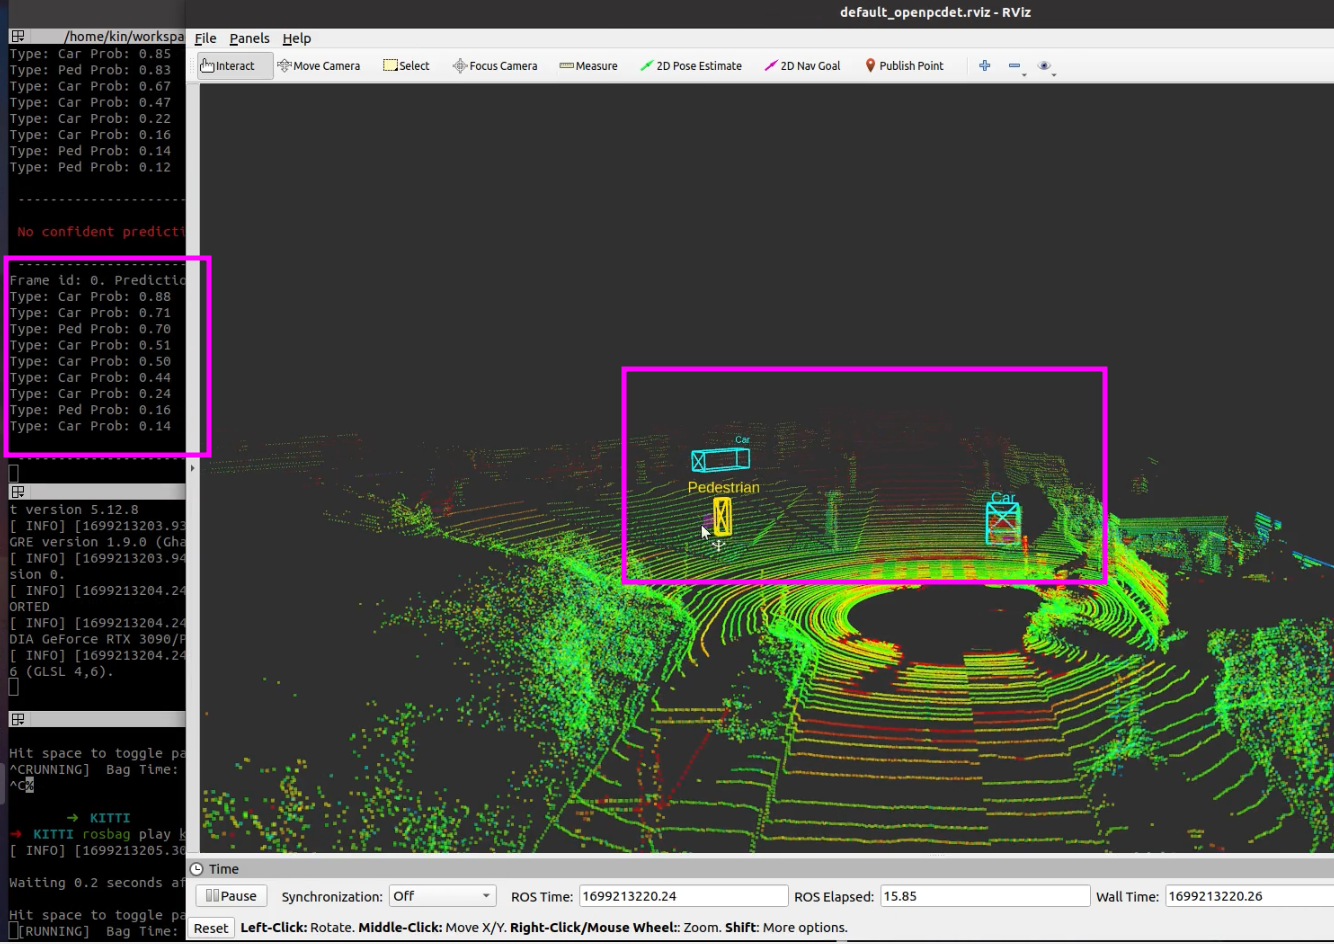
Task: Open the Synchronization dropdown set to Off
Action: (442, 896)
